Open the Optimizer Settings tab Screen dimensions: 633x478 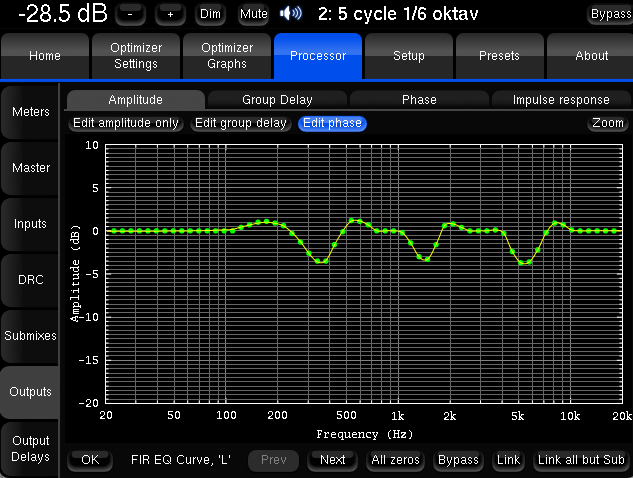(136, 56)
